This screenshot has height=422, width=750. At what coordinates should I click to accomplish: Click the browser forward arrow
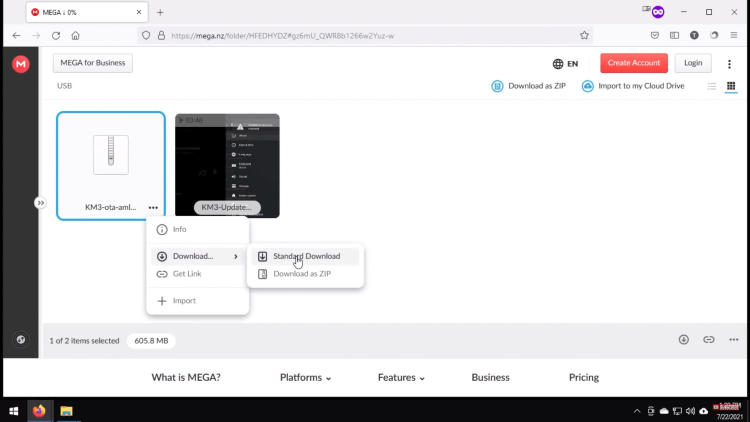click(x=36, y=35)
